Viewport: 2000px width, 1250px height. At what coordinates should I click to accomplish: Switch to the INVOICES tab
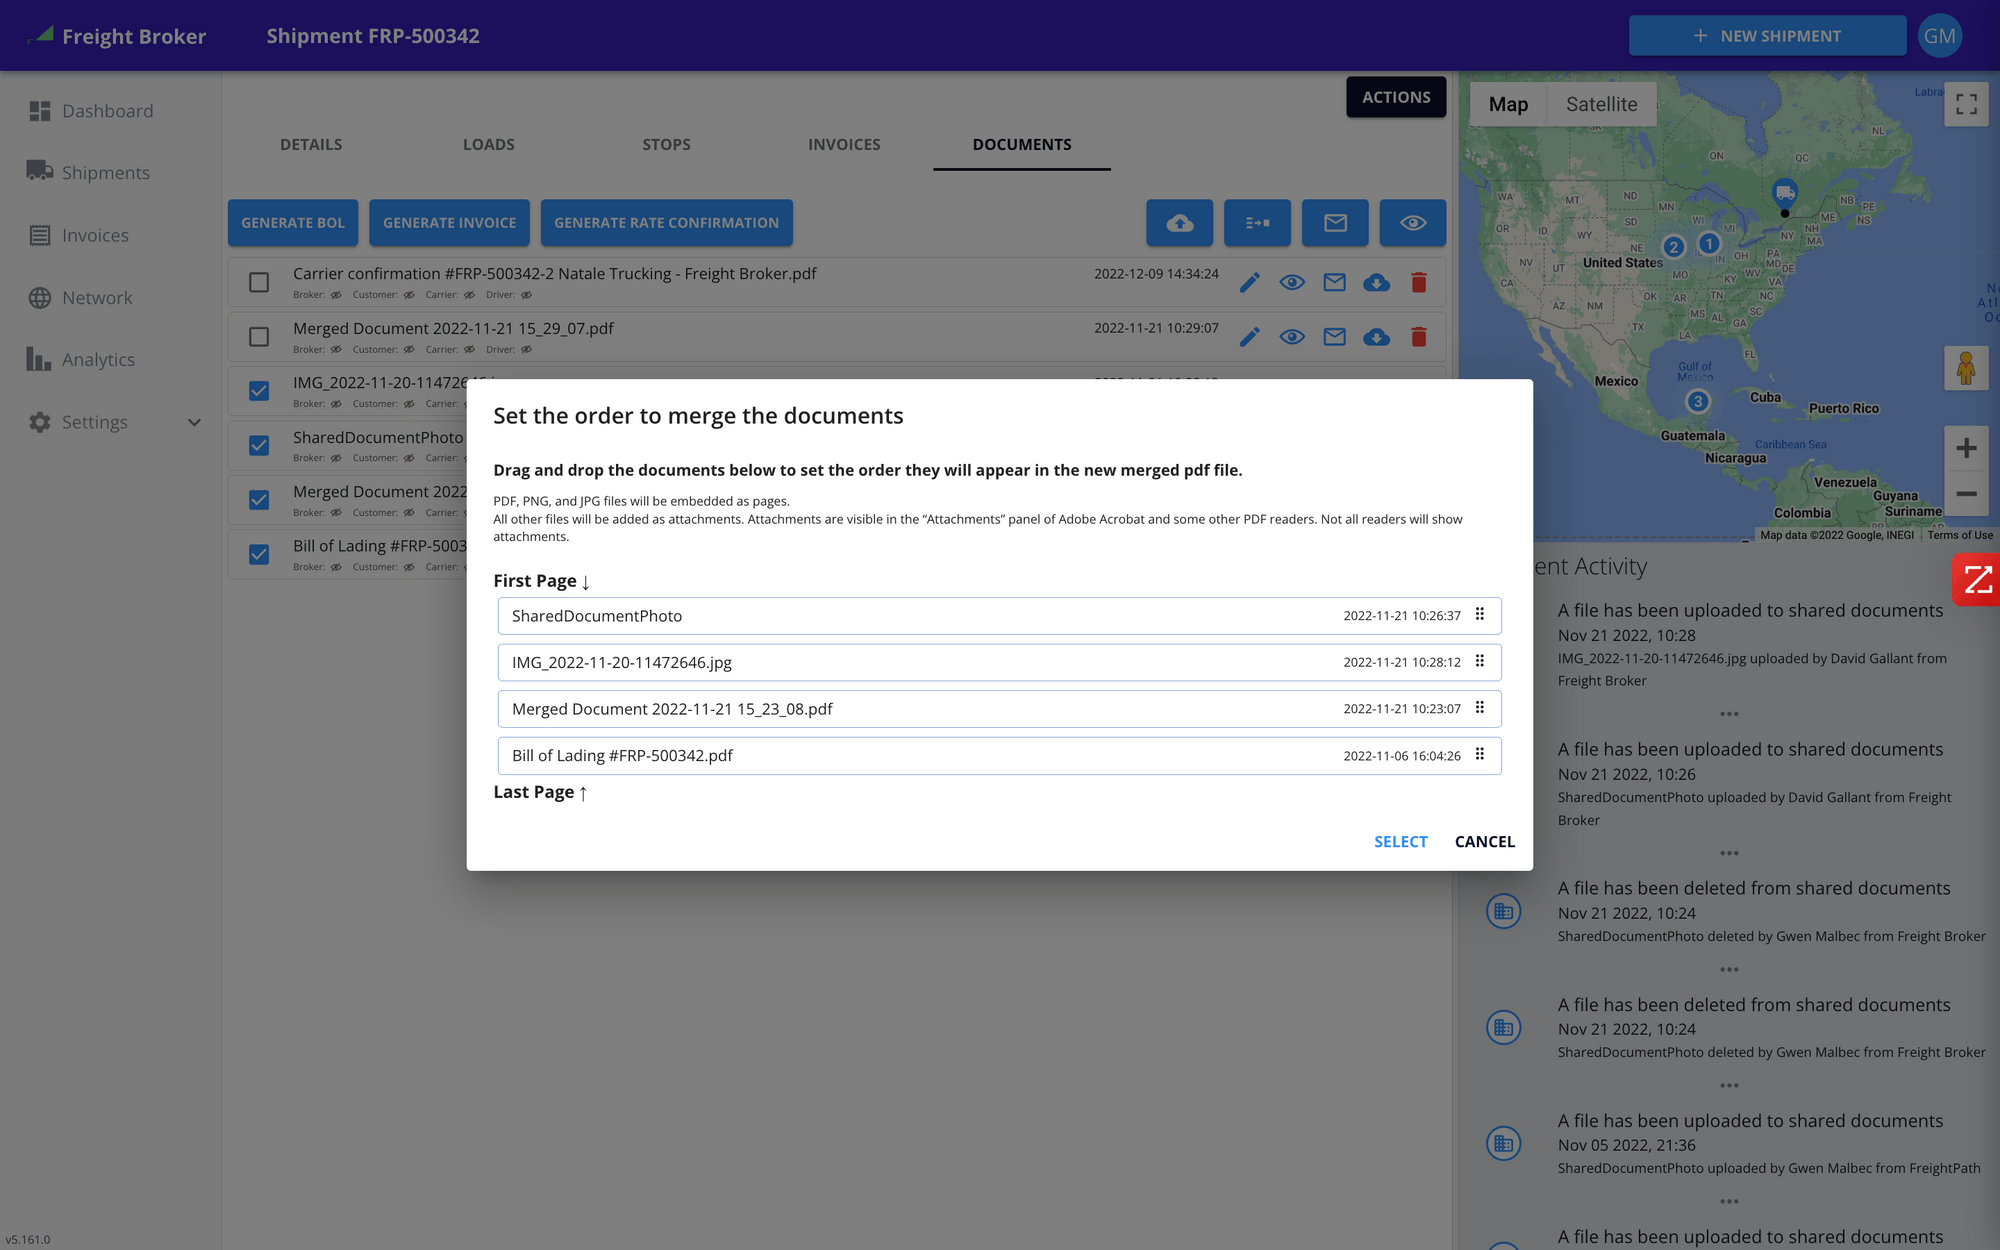pos(843,144)
